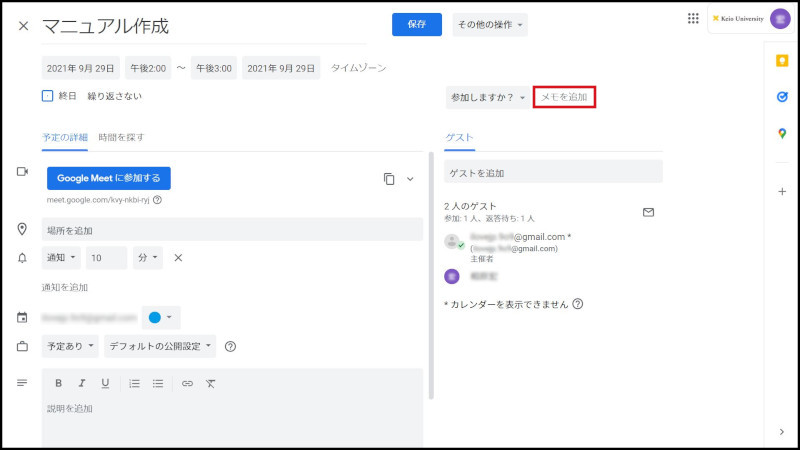Open 参加しますか？ RSVP dropdown
Viewport: 800px width, 450px height.
[x=488, y=97]
